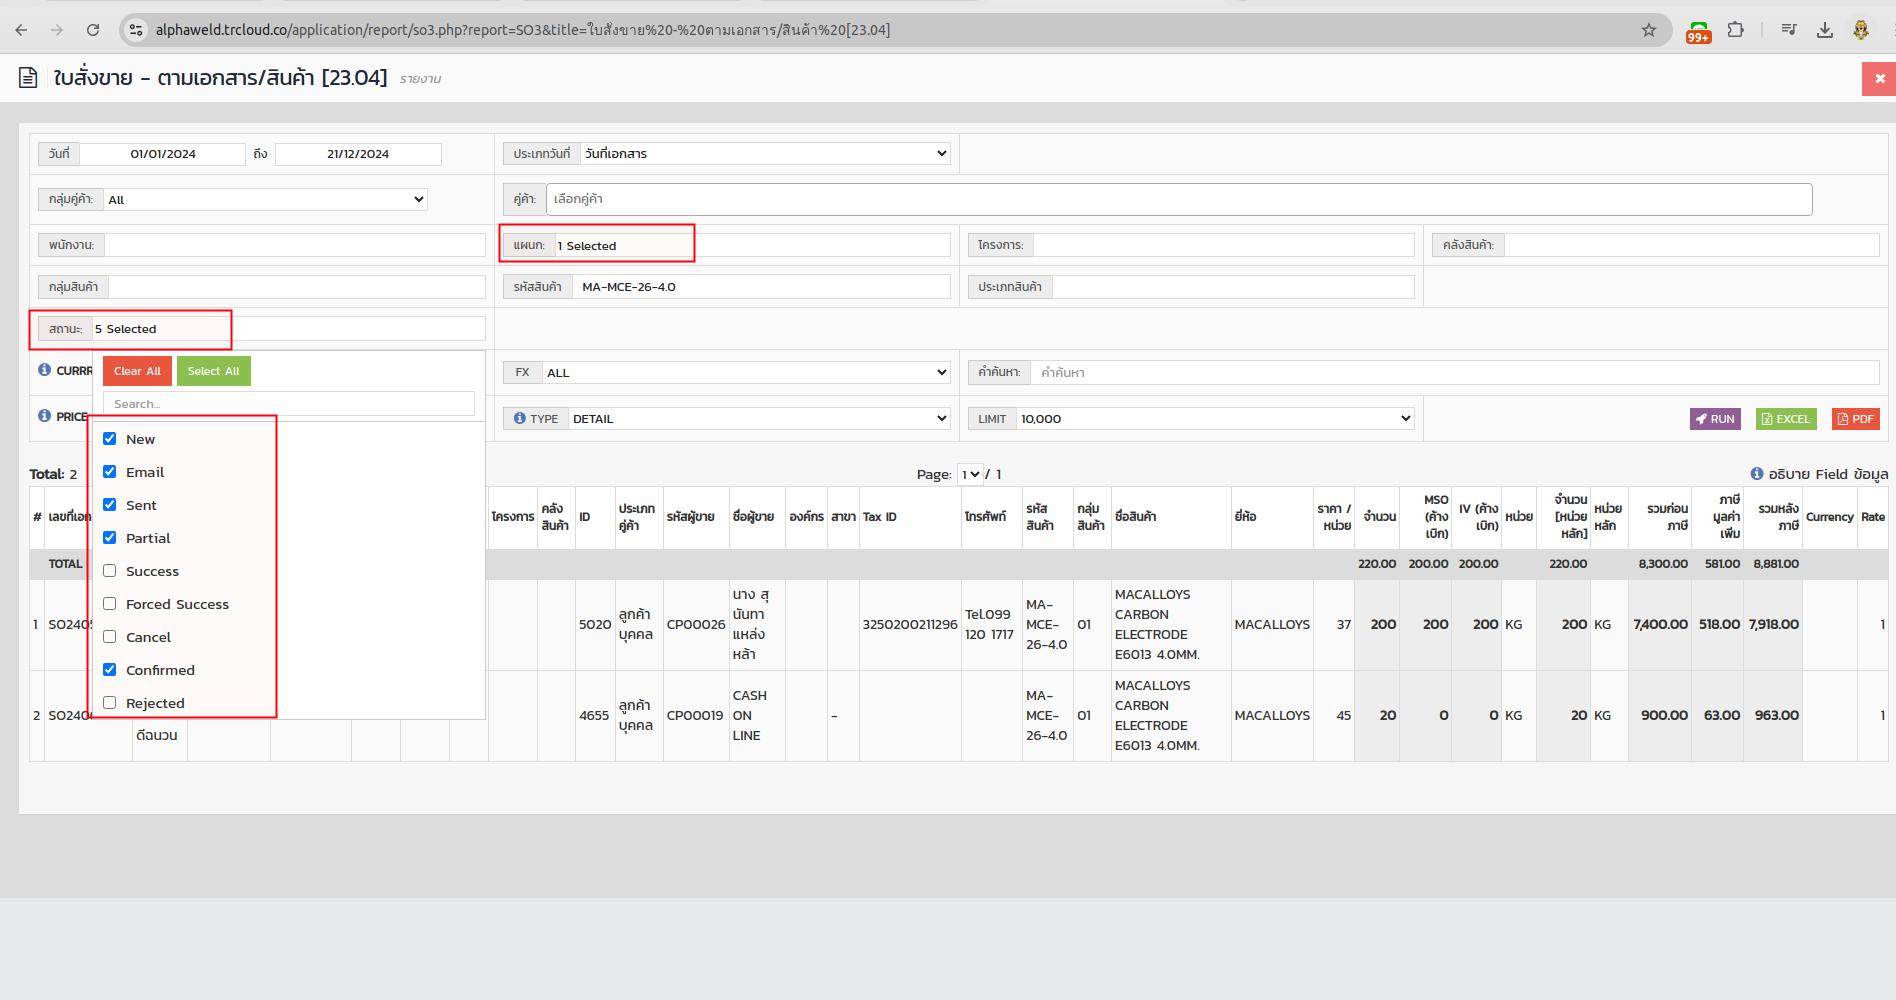Click the Tax ID column header
Viewport: 1896px width, 1000px height.
tap(880, 517)
